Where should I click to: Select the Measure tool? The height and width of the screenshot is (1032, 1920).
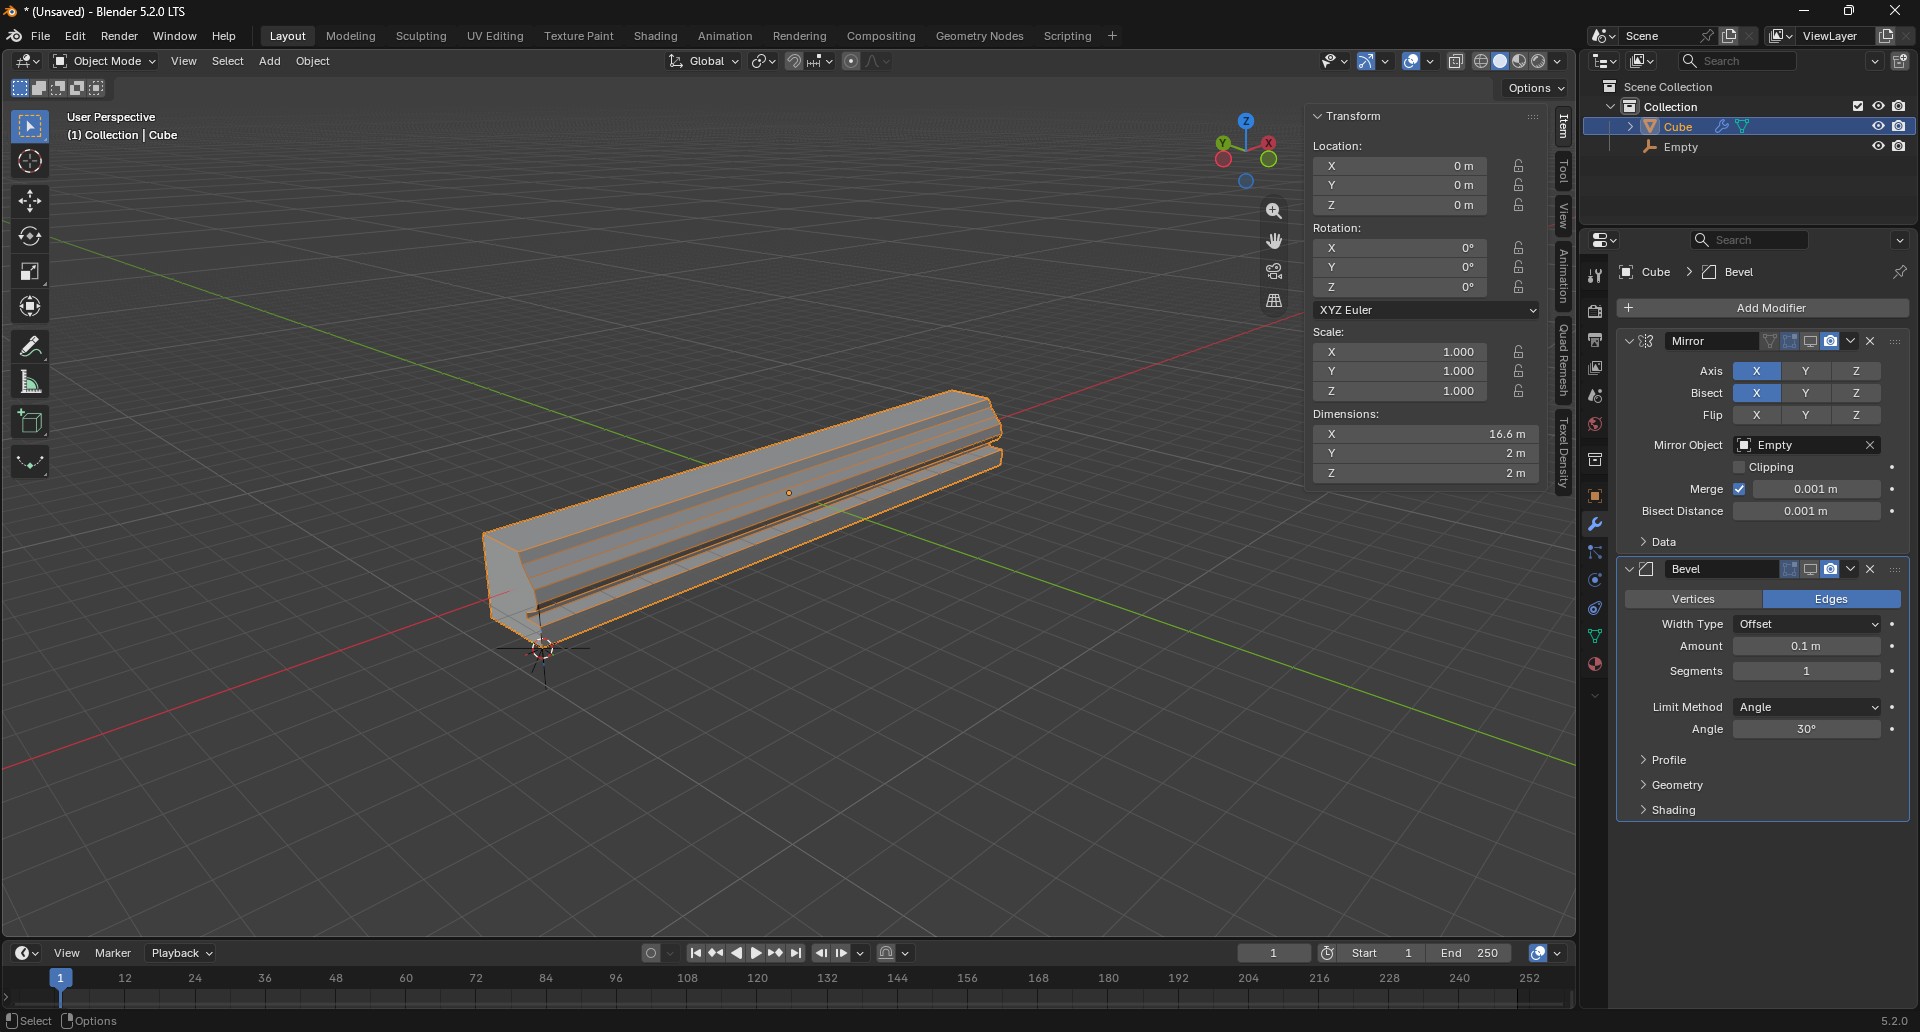click(x=30, y=382)
